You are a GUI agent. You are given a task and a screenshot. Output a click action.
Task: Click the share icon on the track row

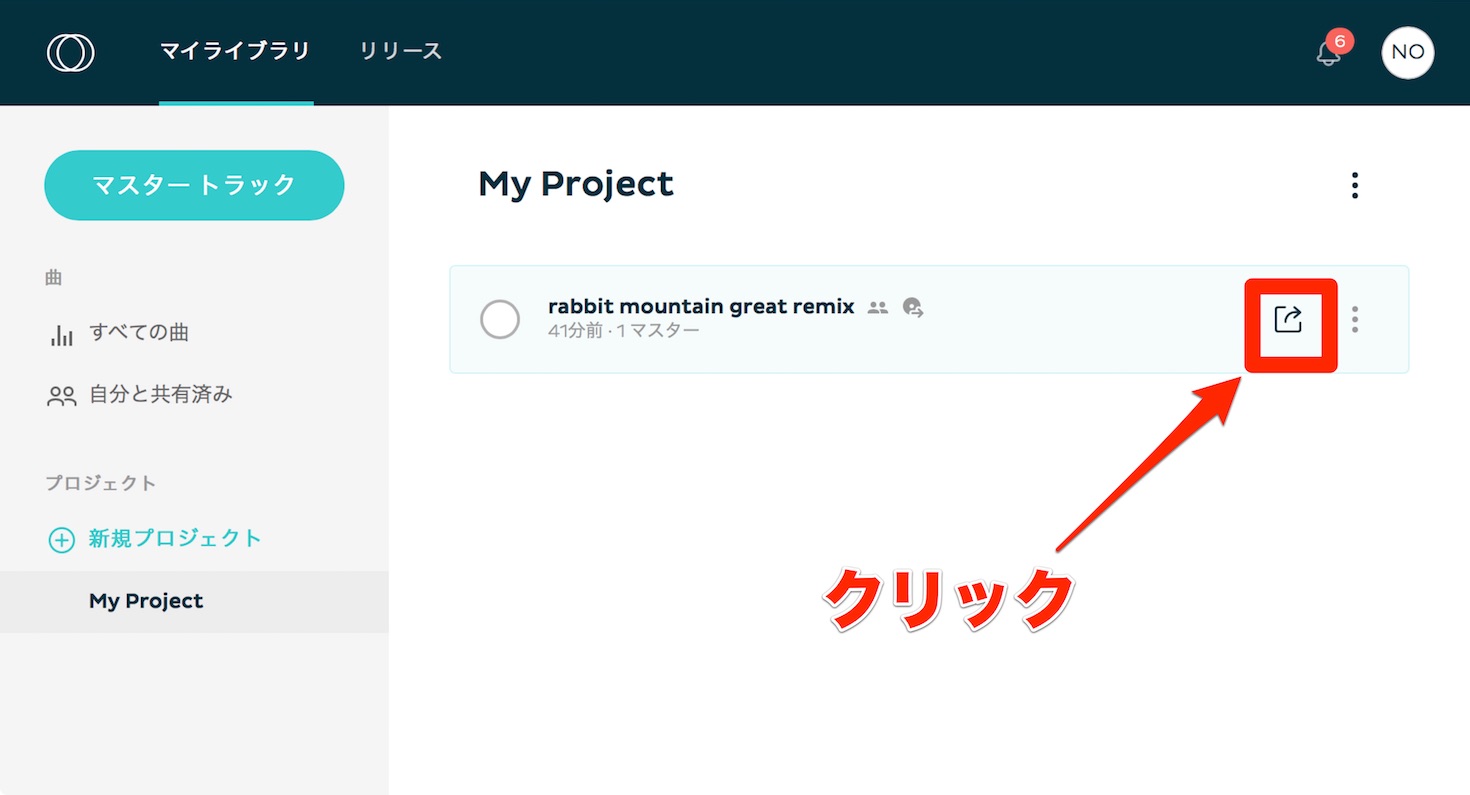[1289, 320]
